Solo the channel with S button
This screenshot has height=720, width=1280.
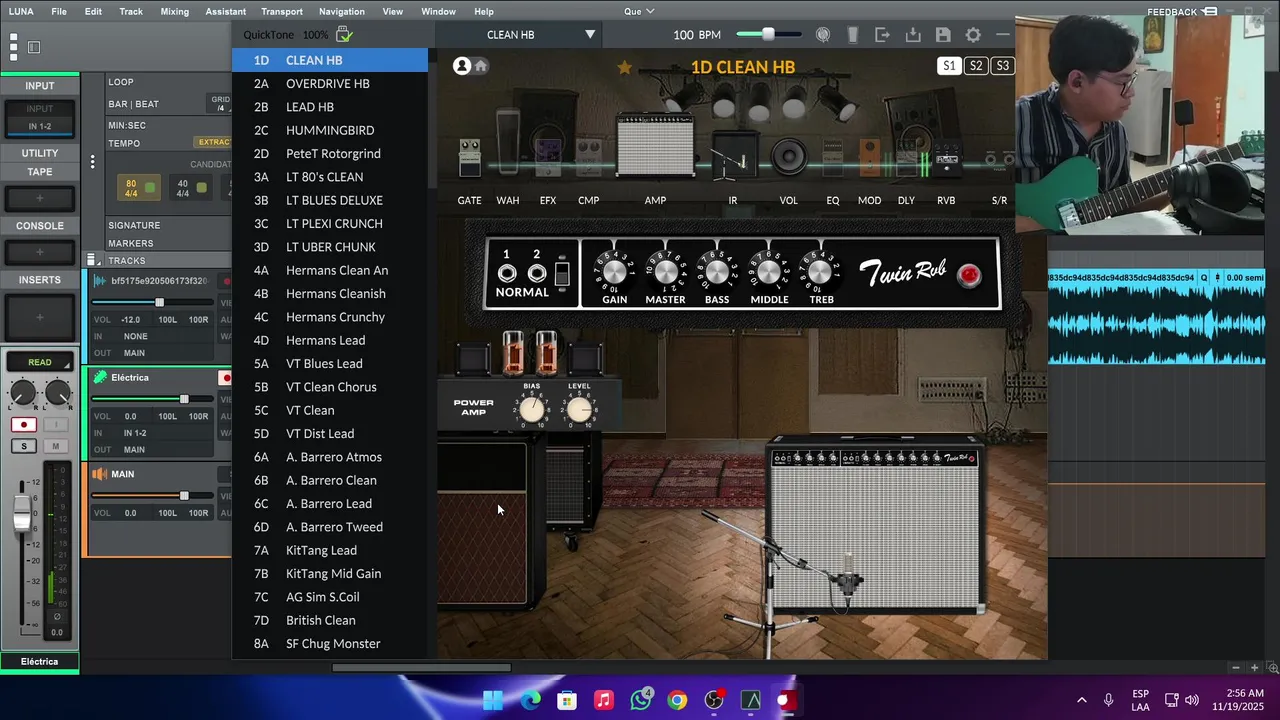click(x=23, y=446)
